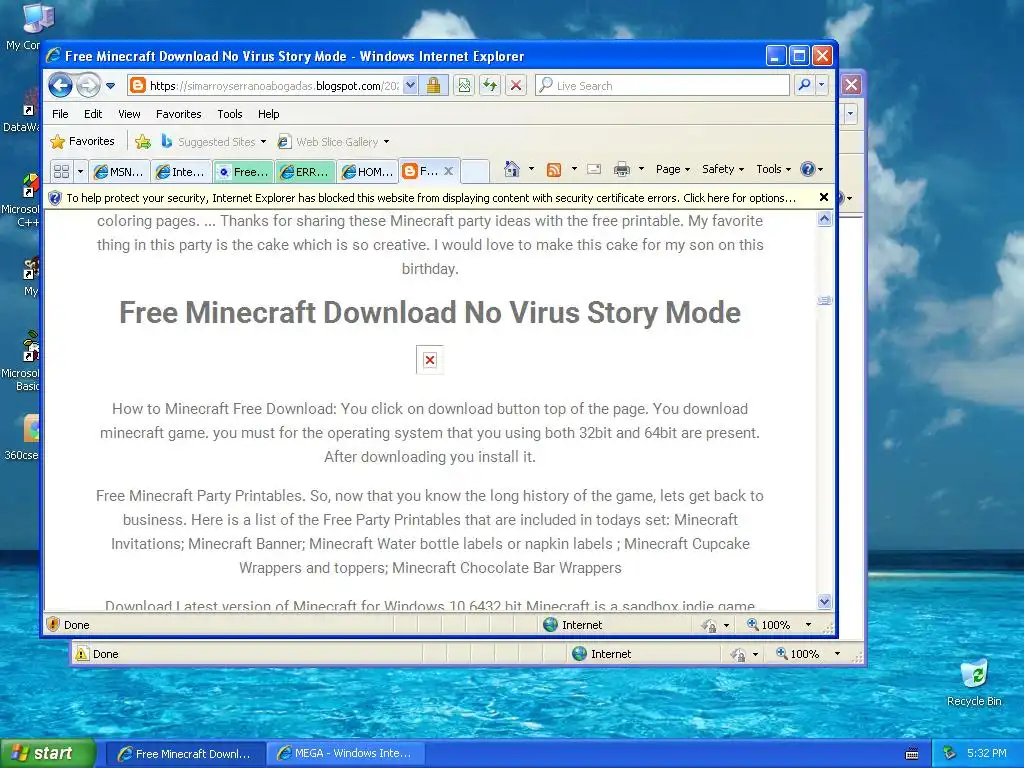Open the command bar Tools dropdown
Image resolution: width=1024 pixels, height=768 pixels.
pyautogui.click(x=773, y=169)
